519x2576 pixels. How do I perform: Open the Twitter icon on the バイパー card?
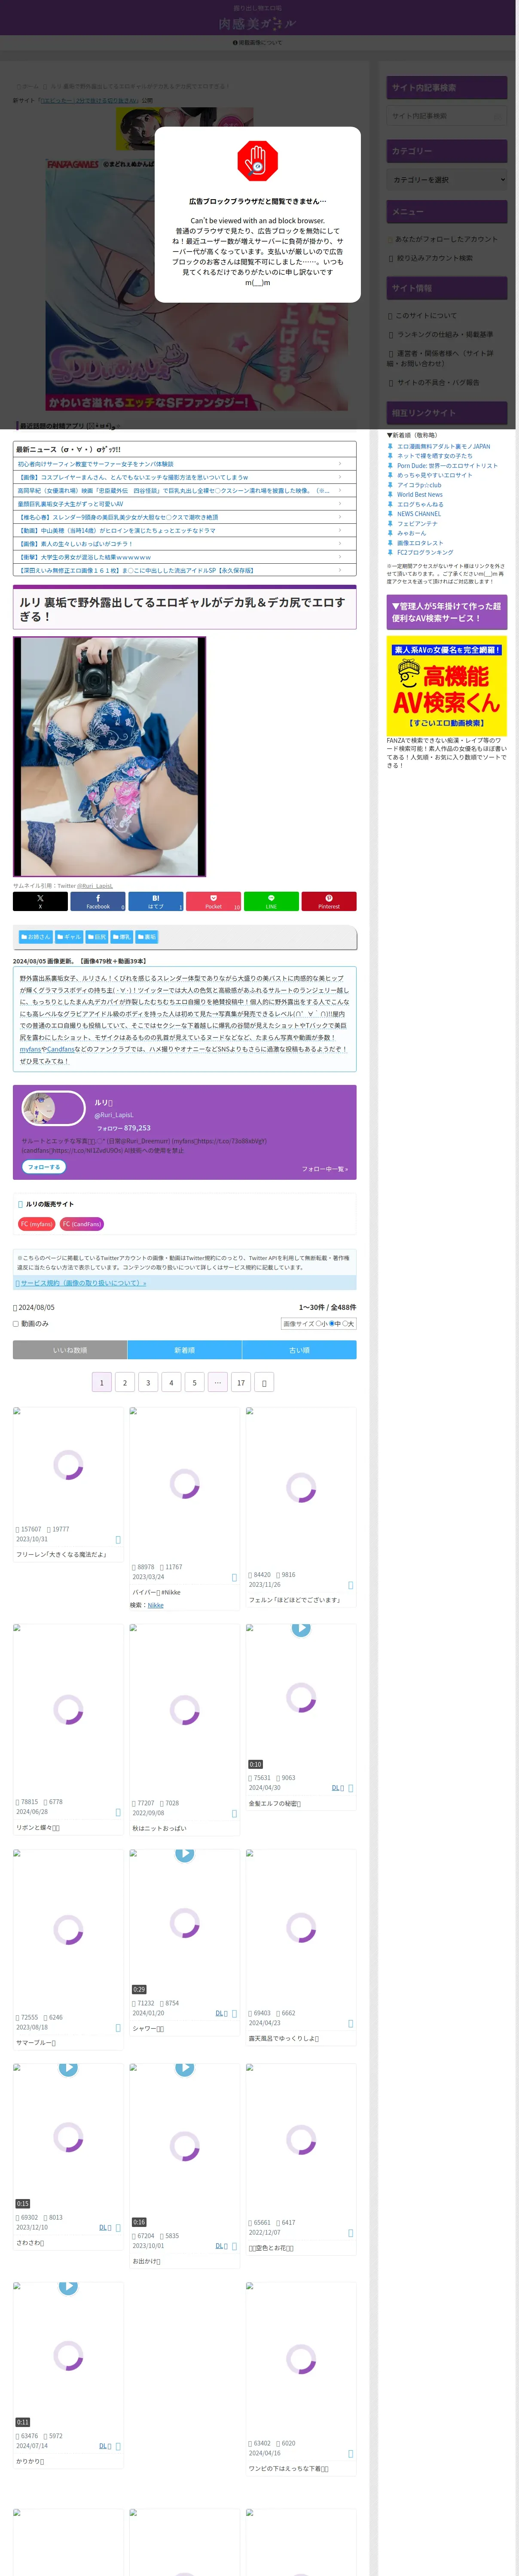click(234, 1577)
